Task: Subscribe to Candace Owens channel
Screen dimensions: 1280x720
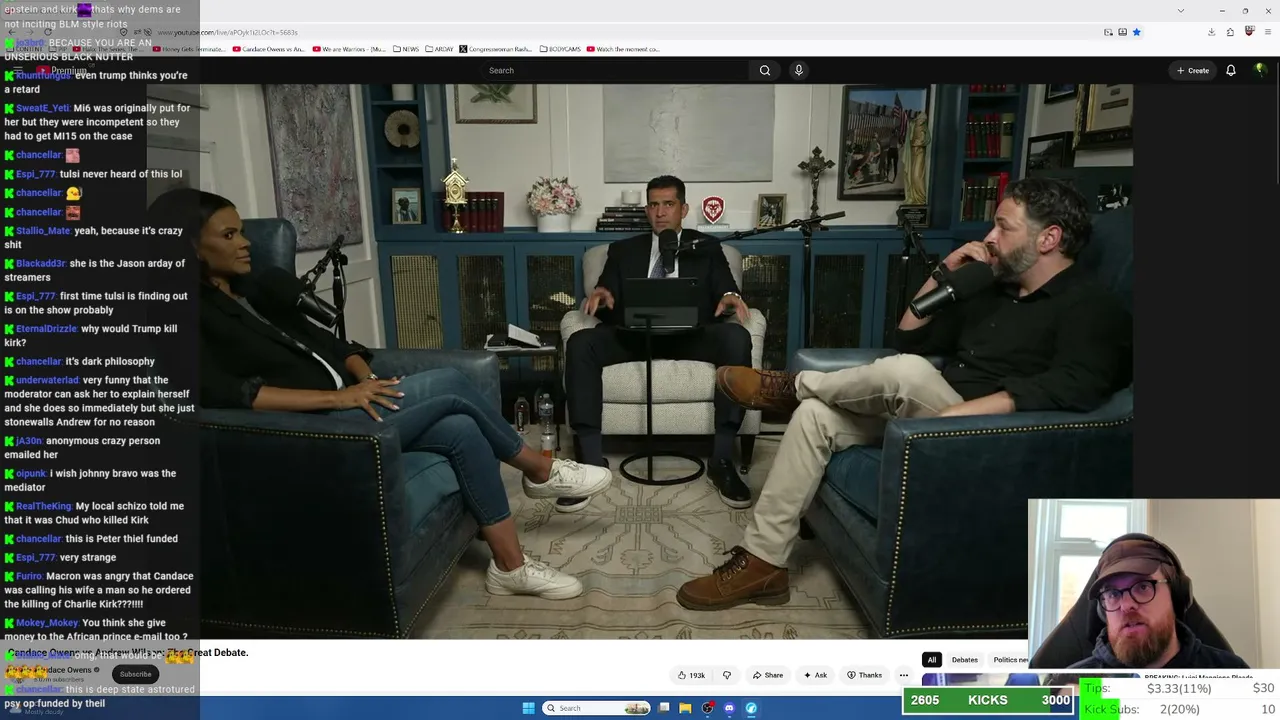Action: [135, 674]
